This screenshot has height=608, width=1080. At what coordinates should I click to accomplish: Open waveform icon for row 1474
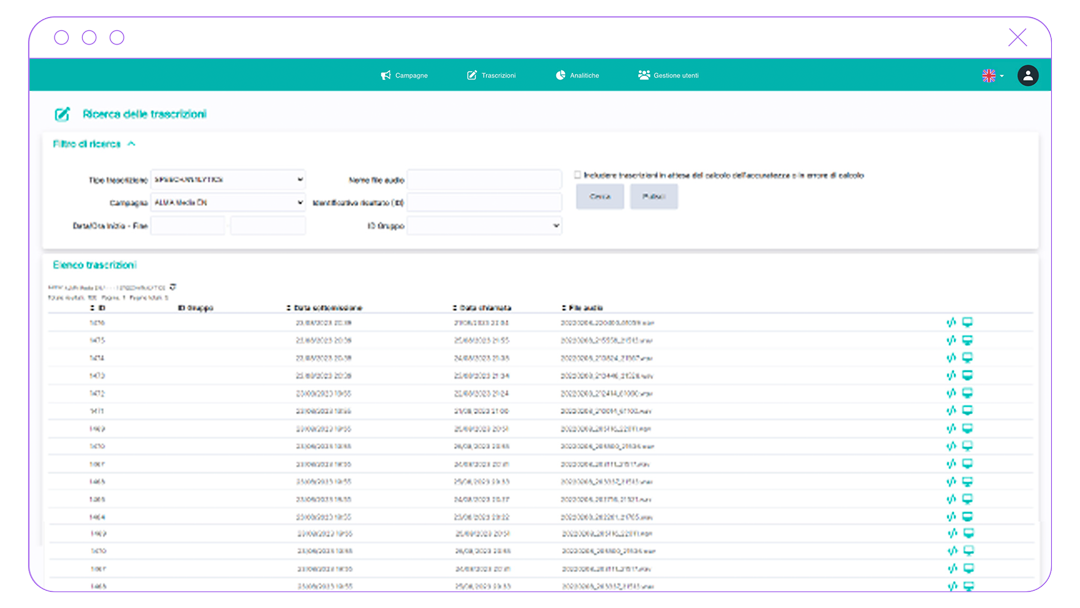pos(951,358)
